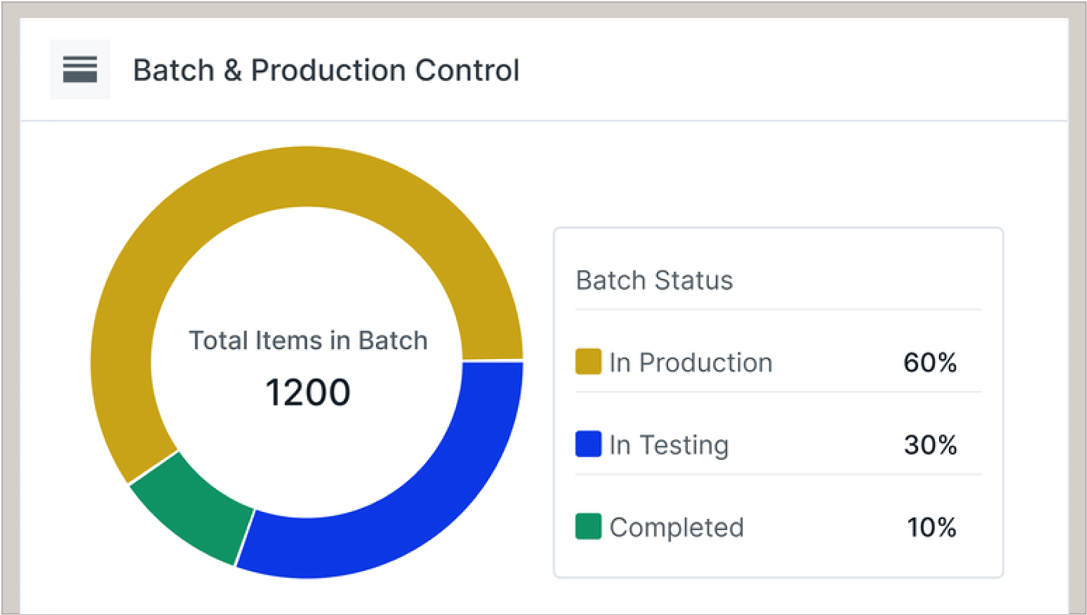Select the In Production legend label
Viewport: 1087px width, 615px height.
point(690,363)
